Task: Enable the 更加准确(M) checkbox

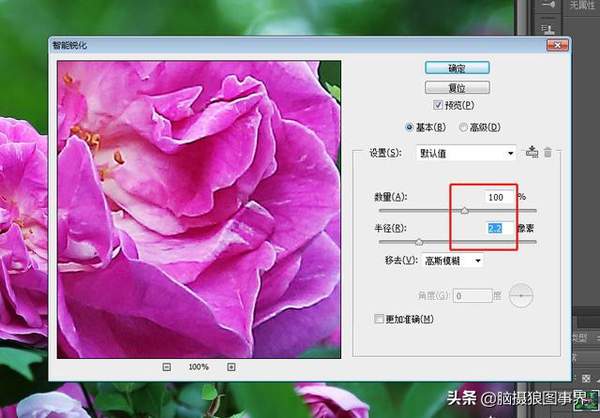Action: [x=378, y=319]
